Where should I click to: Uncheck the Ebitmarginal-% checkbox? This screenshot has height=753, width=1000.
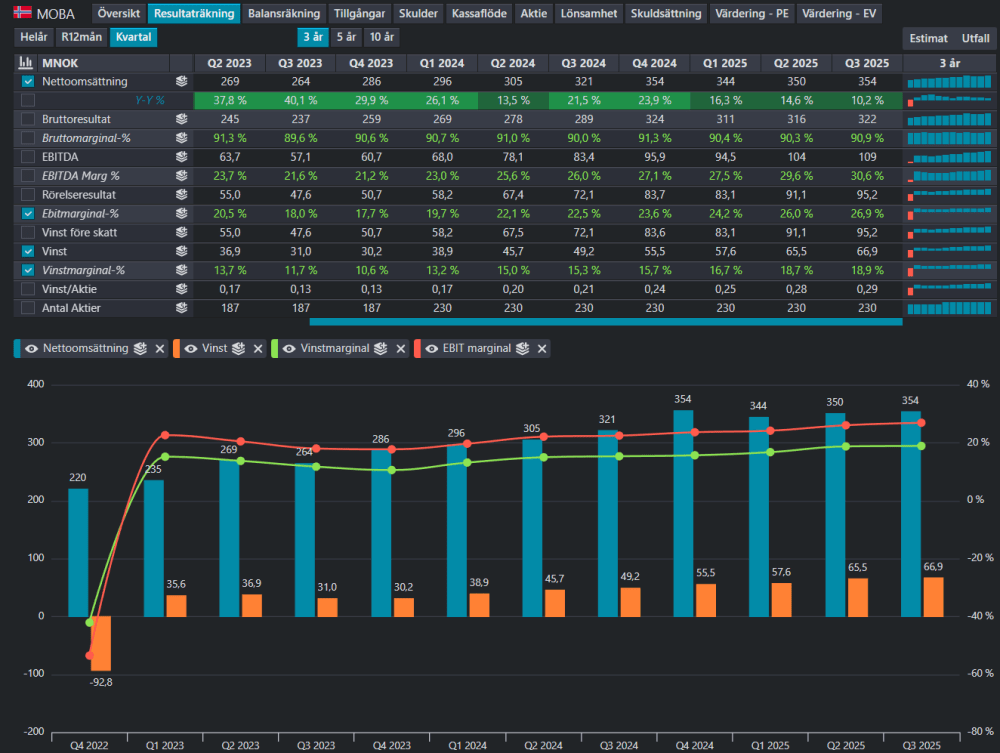28,214
